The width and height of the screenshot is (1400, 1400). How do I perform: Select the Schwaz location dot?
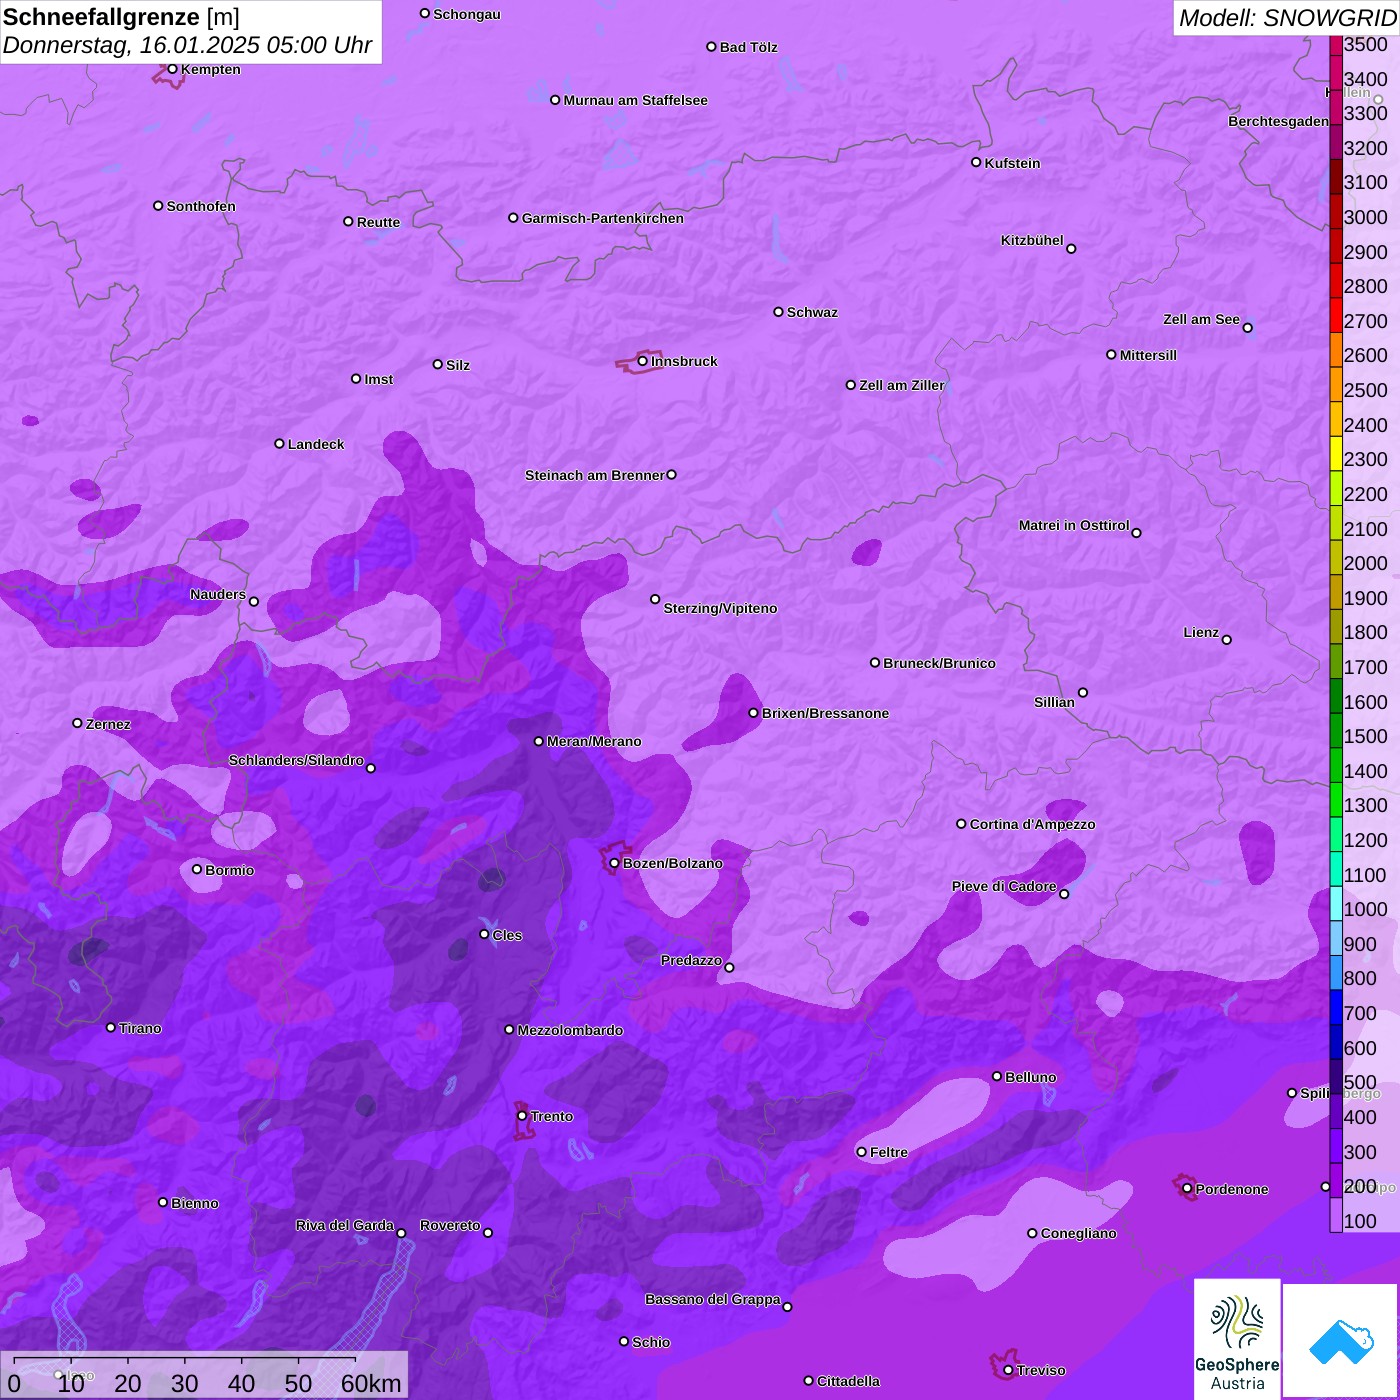(x=778, y=312)
